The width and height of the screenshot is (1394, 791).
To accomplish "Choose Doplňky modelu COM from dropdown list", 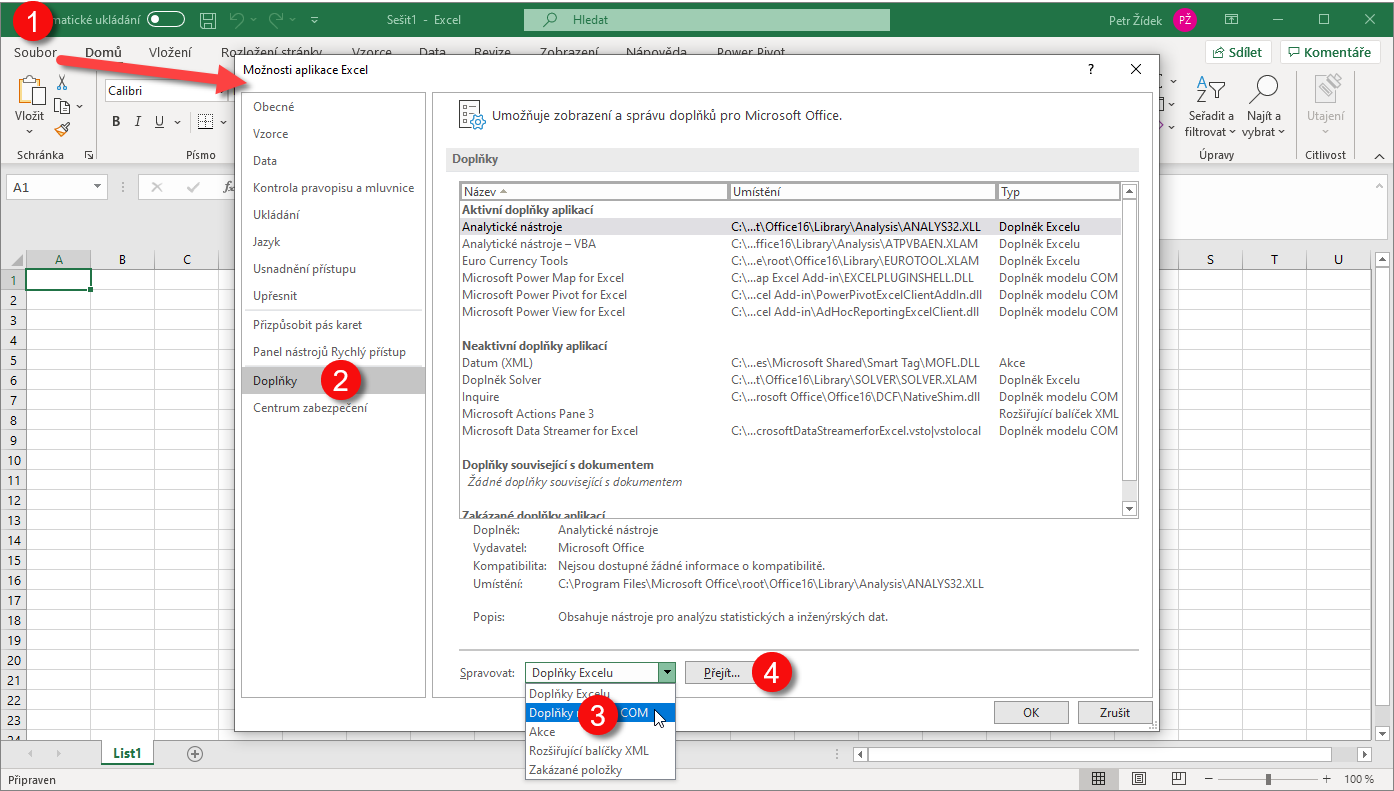I will (600, 713).
